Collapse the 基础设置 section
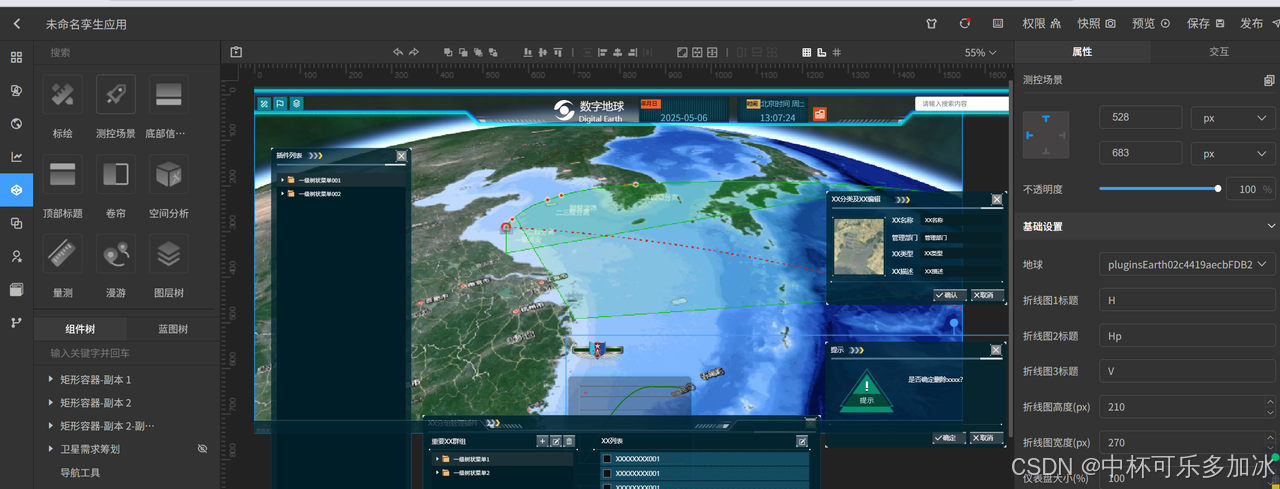1280x489 pixels. tap(1271, 226)
